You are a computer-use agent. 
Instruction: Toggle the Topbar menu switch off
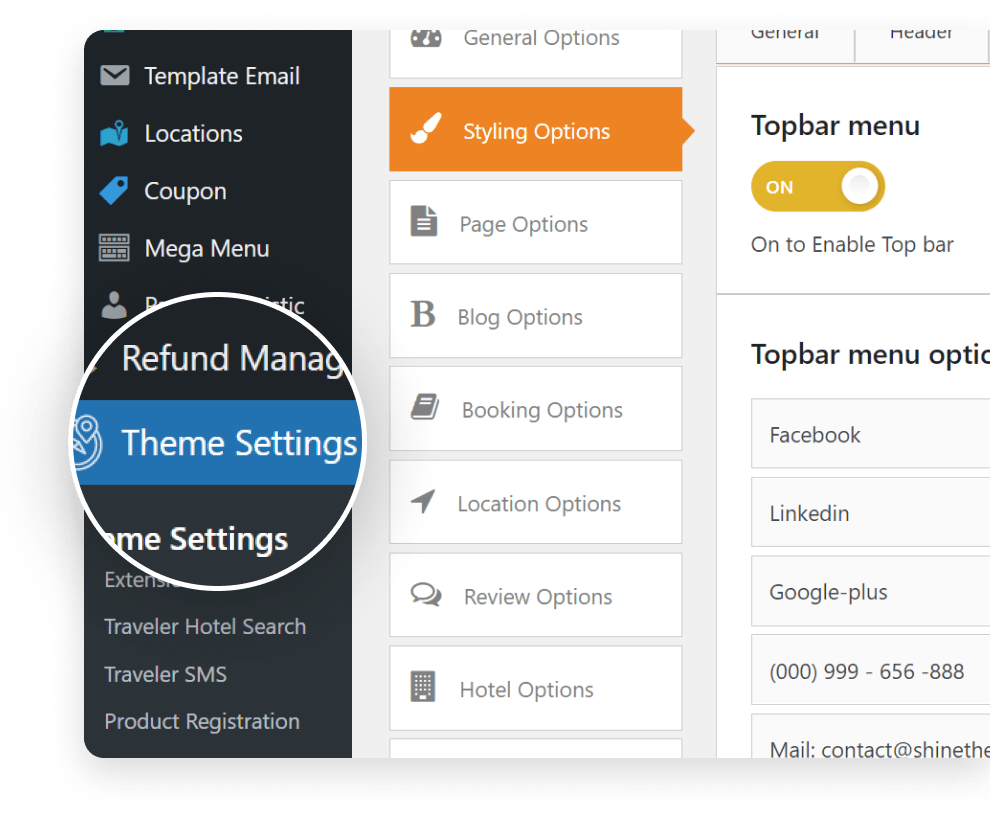818,186
